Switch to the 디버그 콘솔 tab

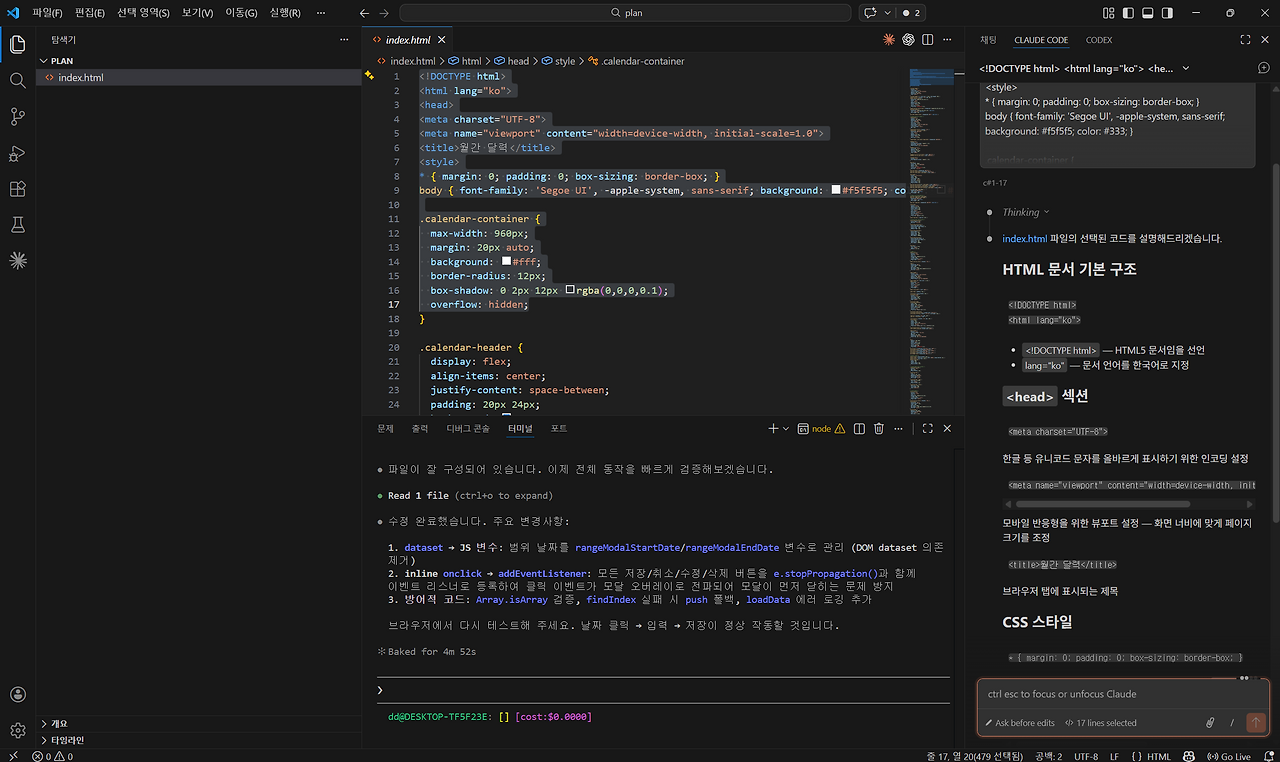[468, 429]
